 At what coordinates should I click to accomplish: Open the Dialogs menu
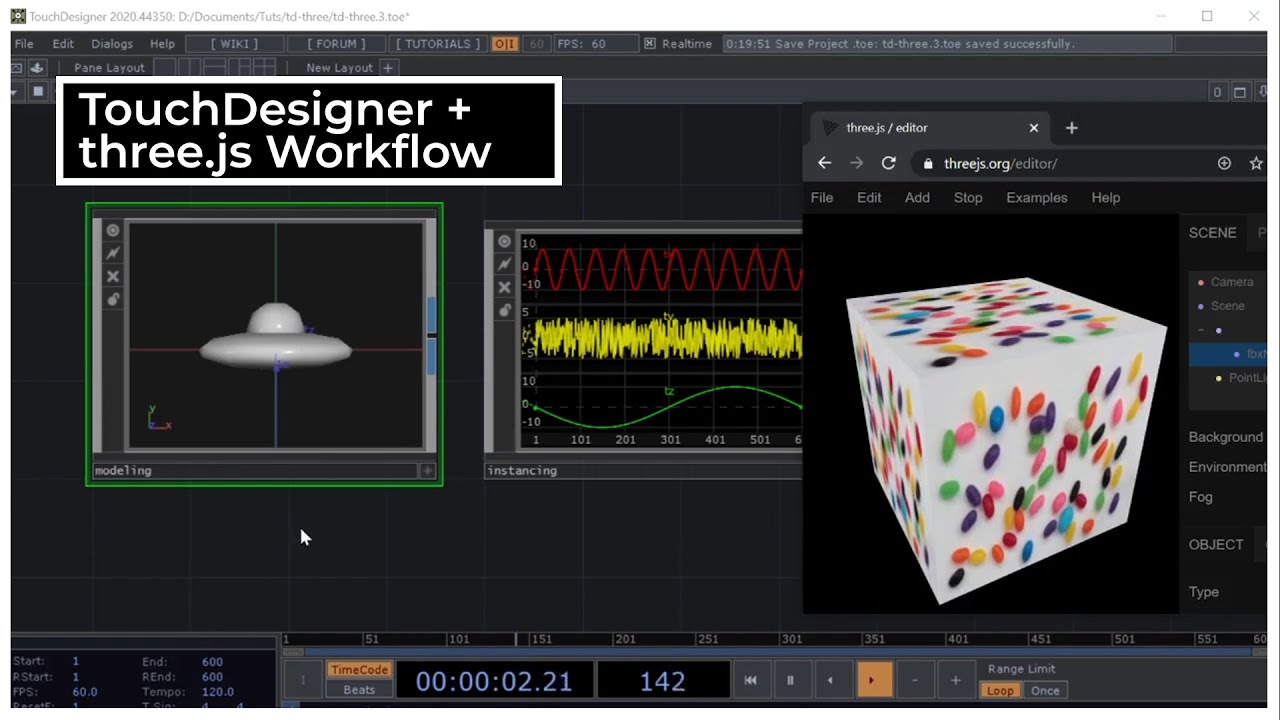coord(112,44)
